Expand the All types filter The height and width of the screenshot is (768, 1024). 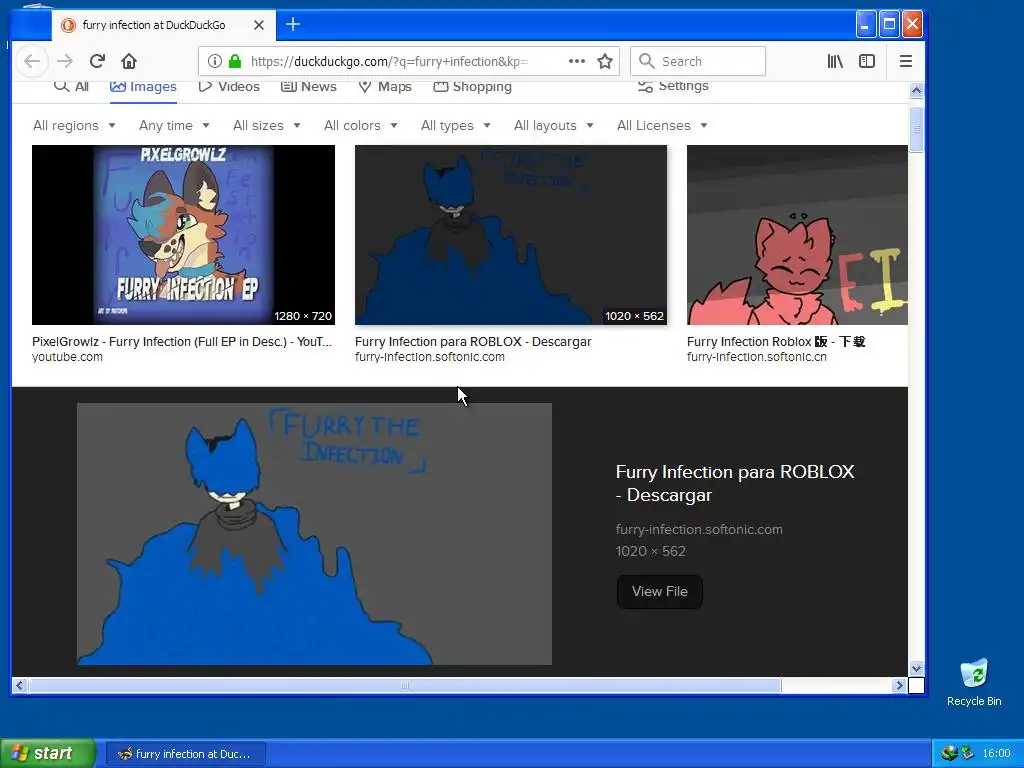(x=455, y=125)
